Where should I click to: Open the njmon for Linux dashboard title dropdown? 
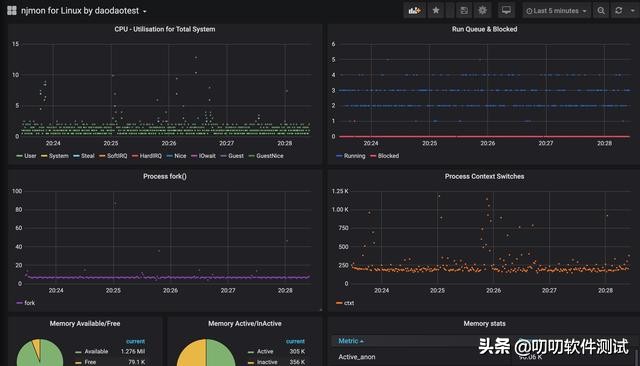click(83, 11)
